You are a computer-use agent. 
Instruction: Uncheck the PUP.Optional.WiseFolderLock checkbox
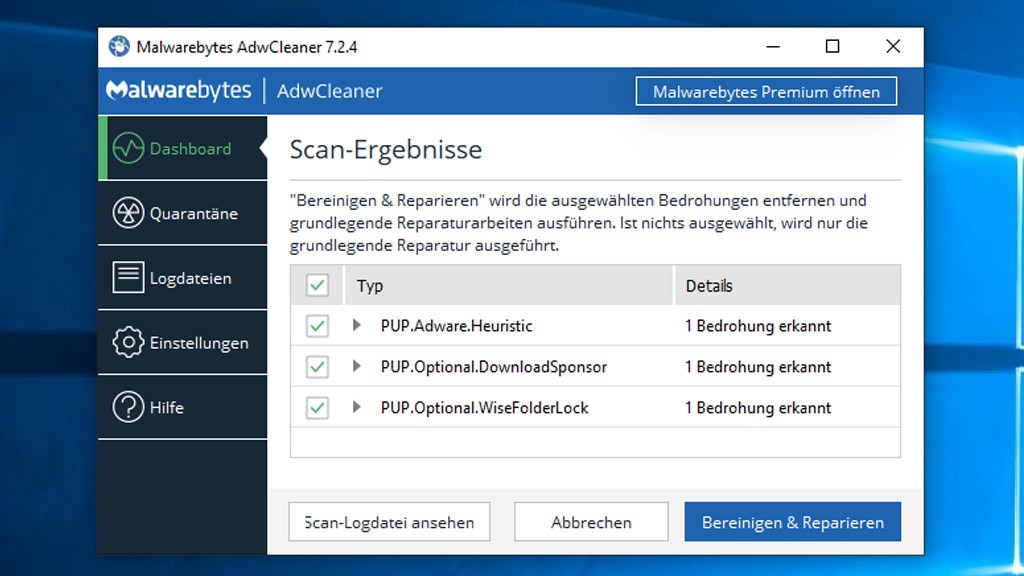[x=317, y=408]
